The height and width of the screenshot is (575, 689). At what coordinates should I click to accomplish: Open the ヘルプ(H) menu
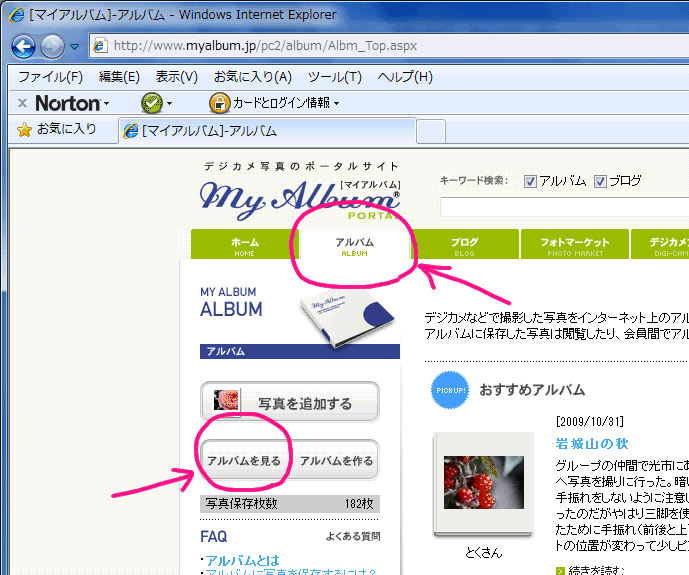pos(405,77)
